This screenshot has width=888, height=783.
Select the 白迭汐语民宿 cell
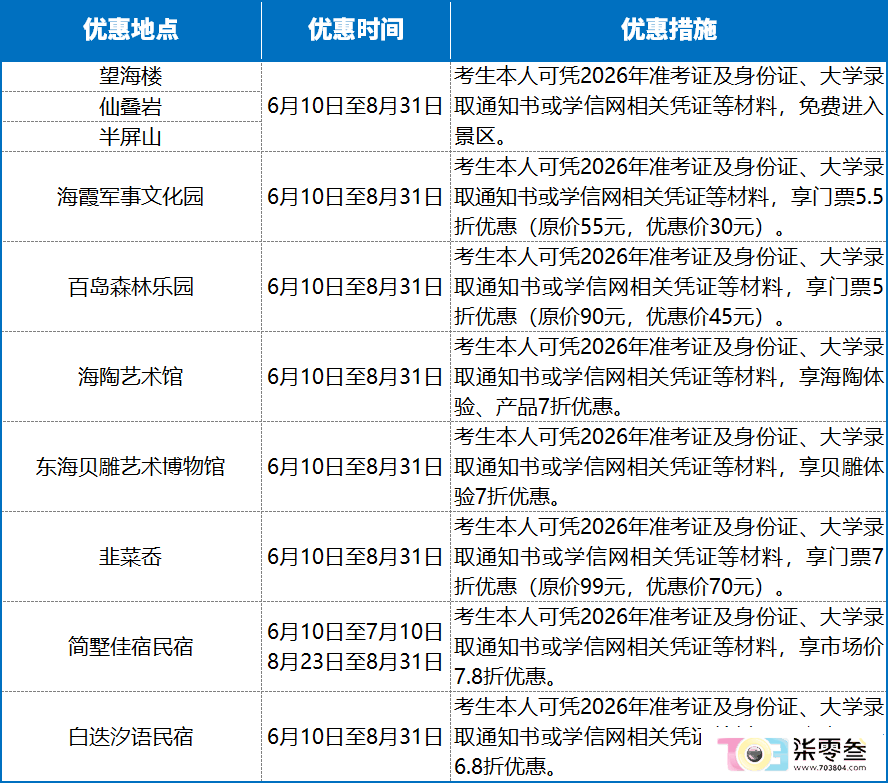pyautogui.click(x=131, y=737)
